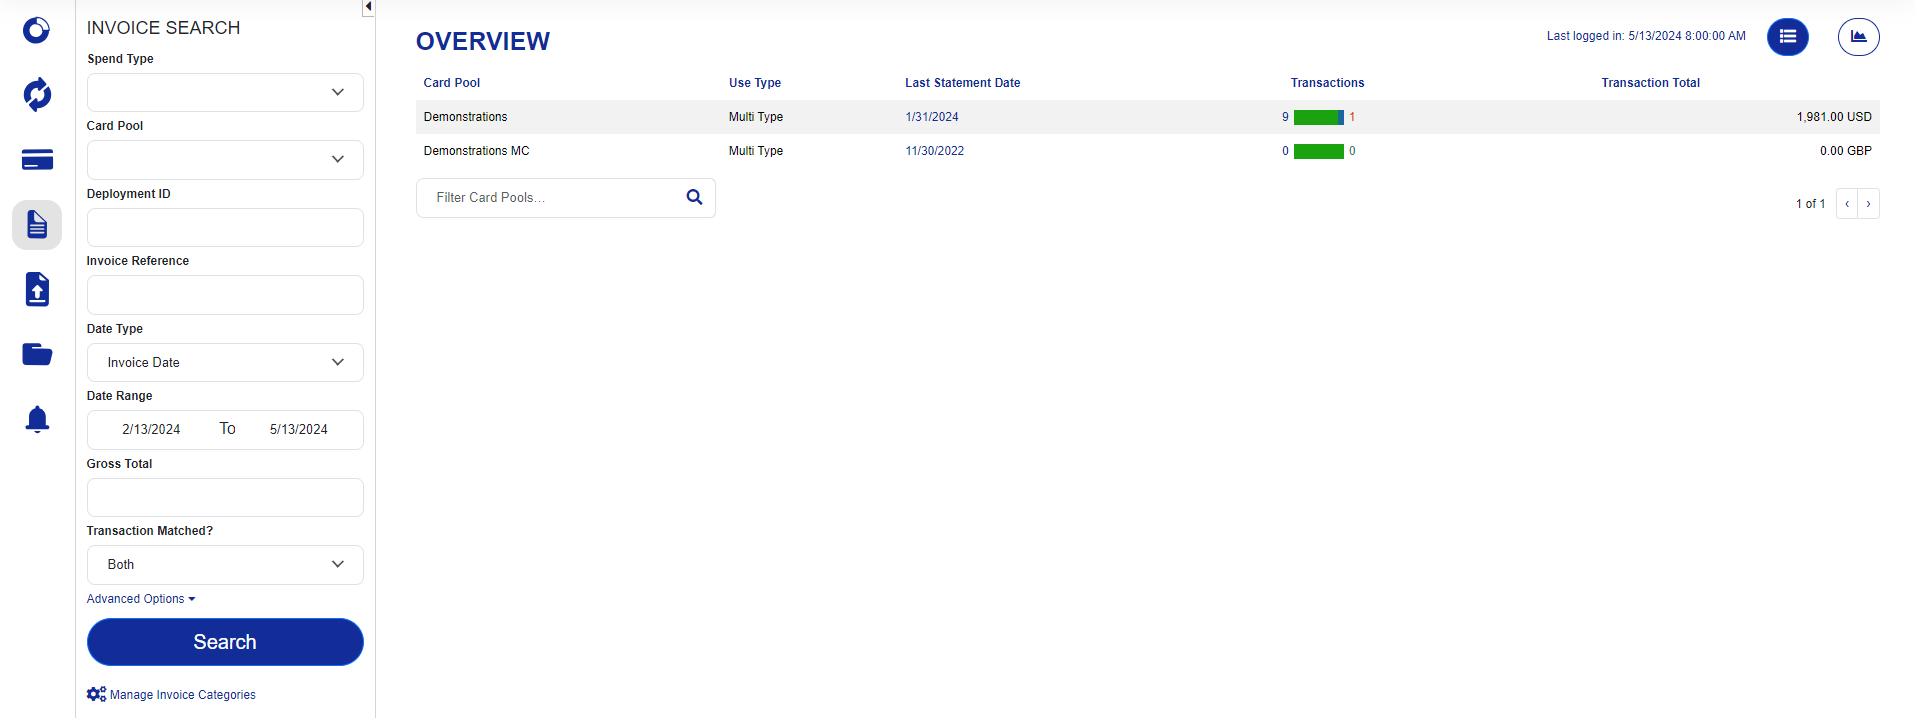Select the Demonstrations card pool row name
The image size is (1915, 718).
click(x=466, y=117)
